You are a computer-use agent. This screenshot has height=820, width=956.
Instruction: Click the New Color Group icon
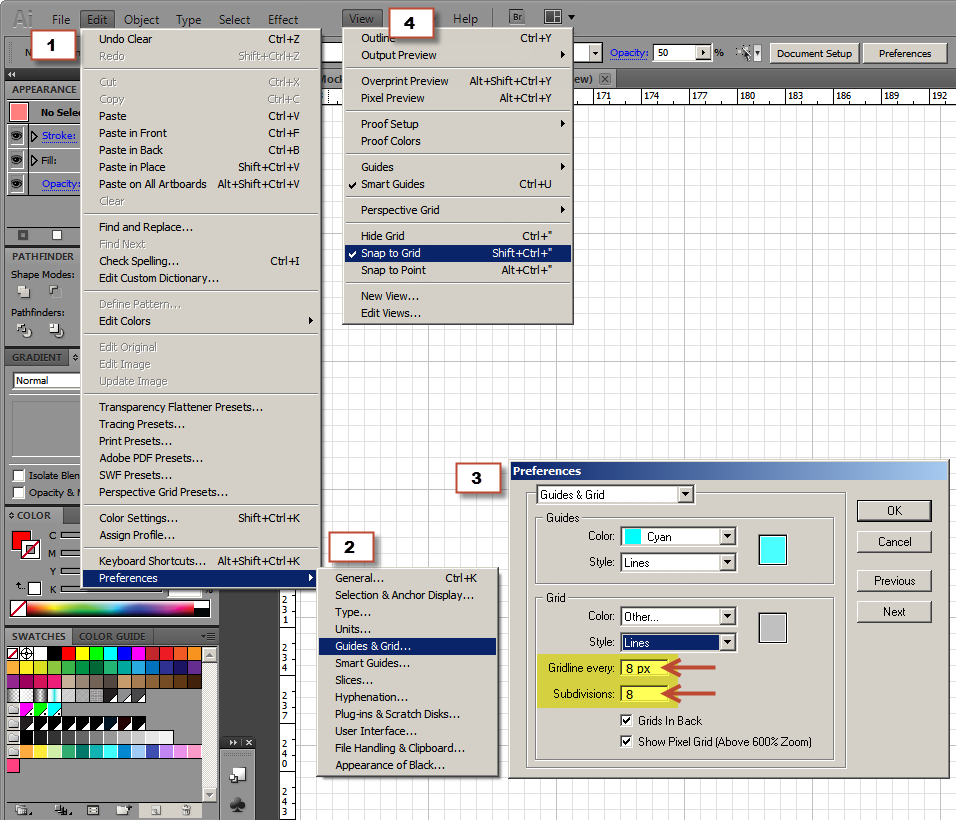pyautogui.click(x=124, y=810)
